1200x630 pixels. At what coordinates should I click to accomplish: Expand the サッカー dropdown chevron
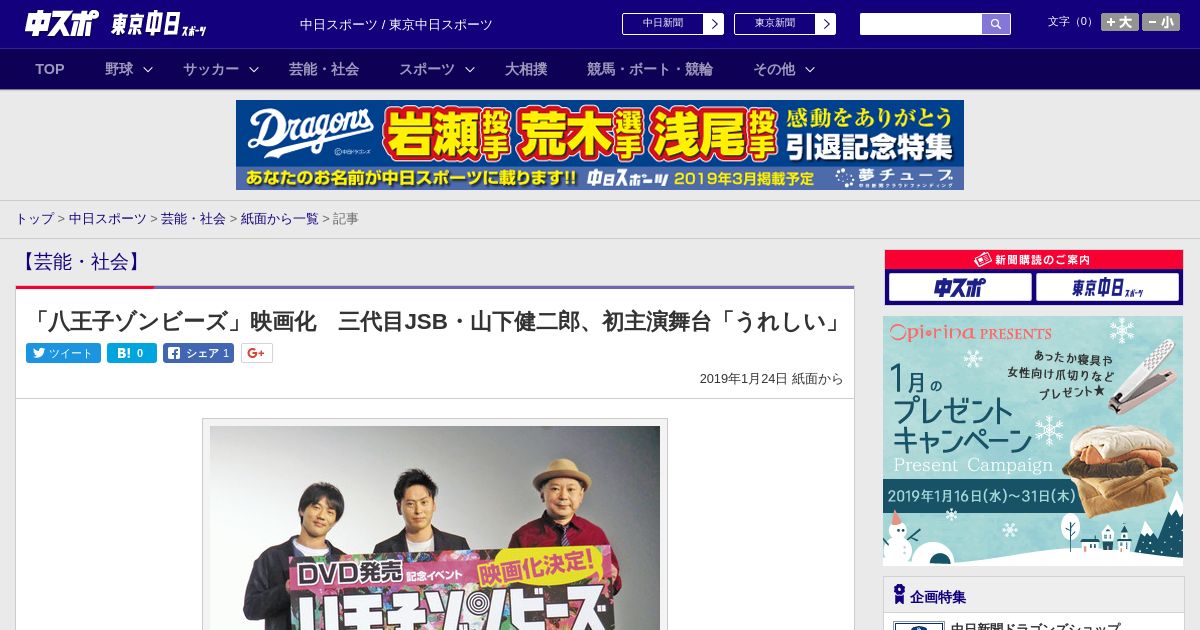tap(254, 69)
